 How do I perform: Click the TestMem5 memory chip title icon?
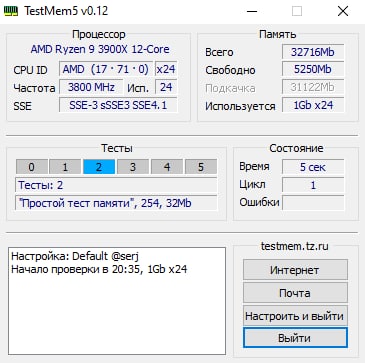(10, 11)
